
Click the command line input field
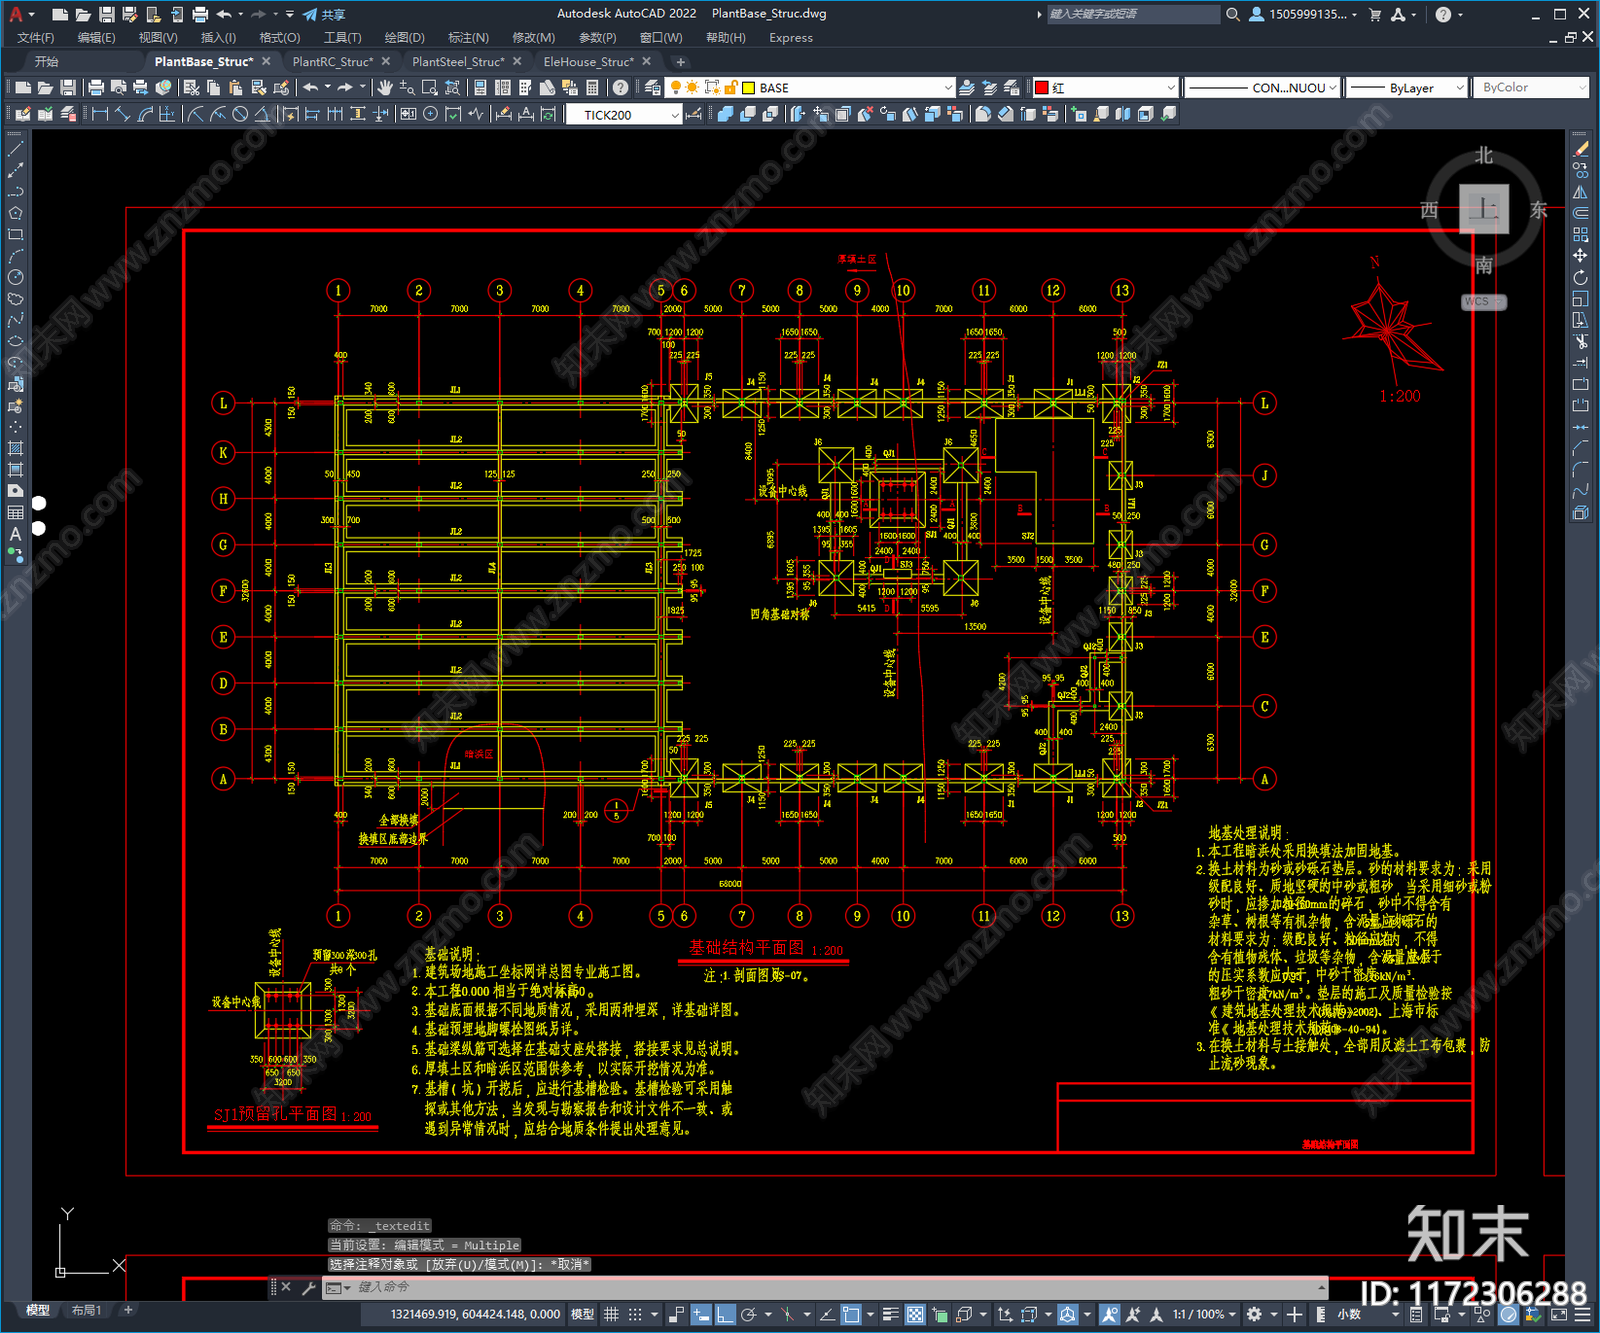(x=835, y=1287)
